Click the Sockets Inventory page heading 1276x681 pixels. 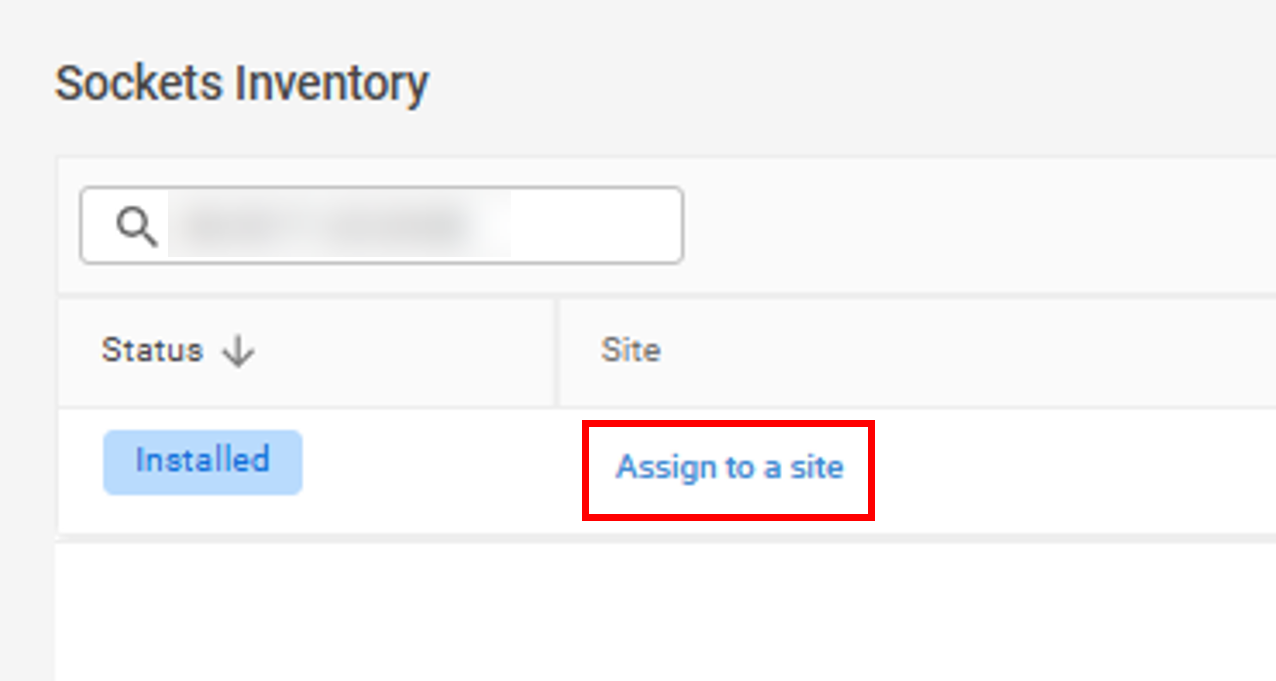pos(241,83)
